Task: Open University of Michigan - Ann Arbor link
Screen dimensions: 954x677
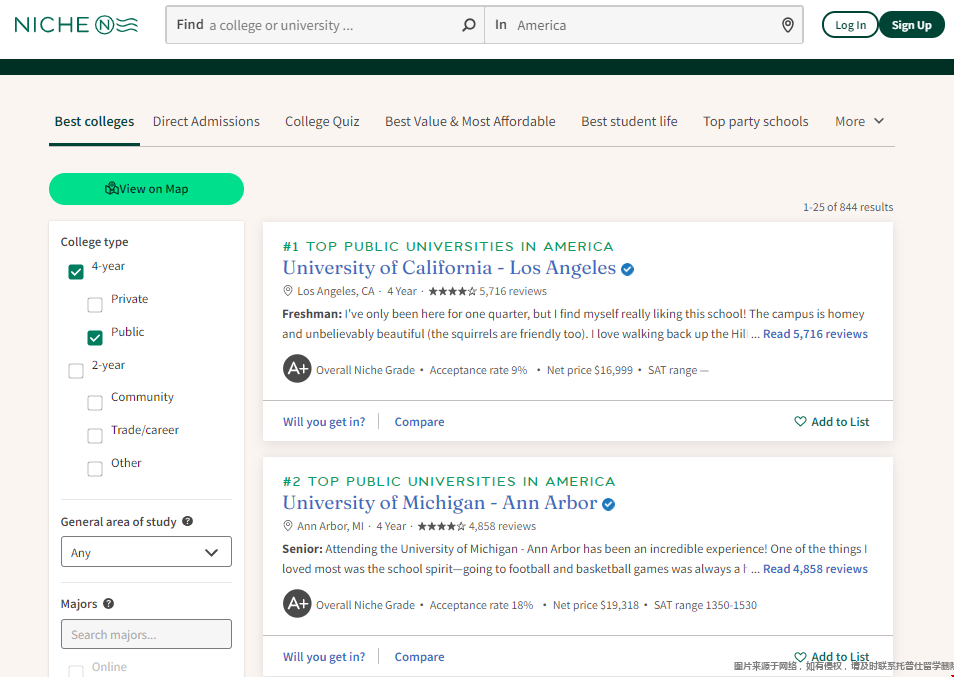Action: point(440,502)
